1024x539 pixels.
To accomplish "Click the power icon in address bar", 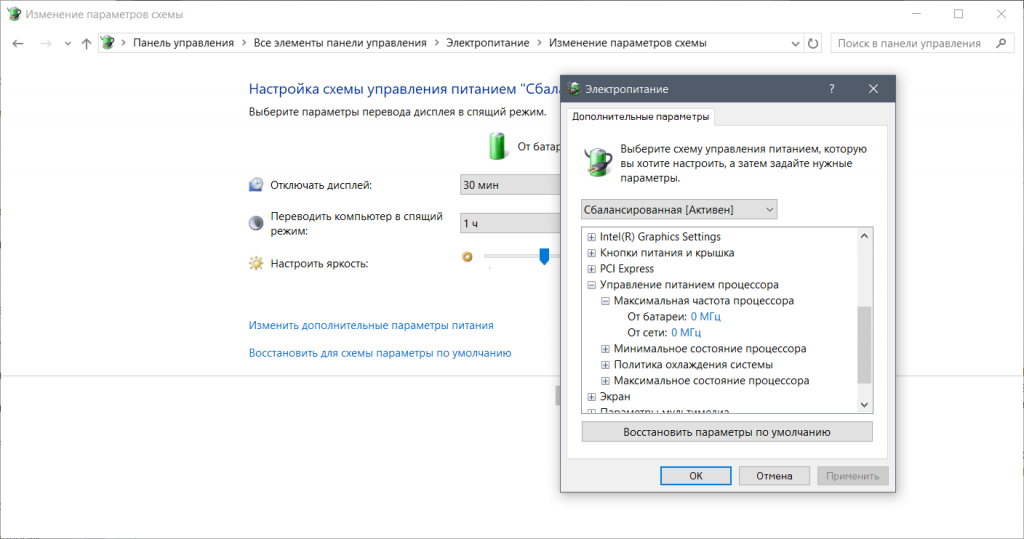I will tap(108, 42).
